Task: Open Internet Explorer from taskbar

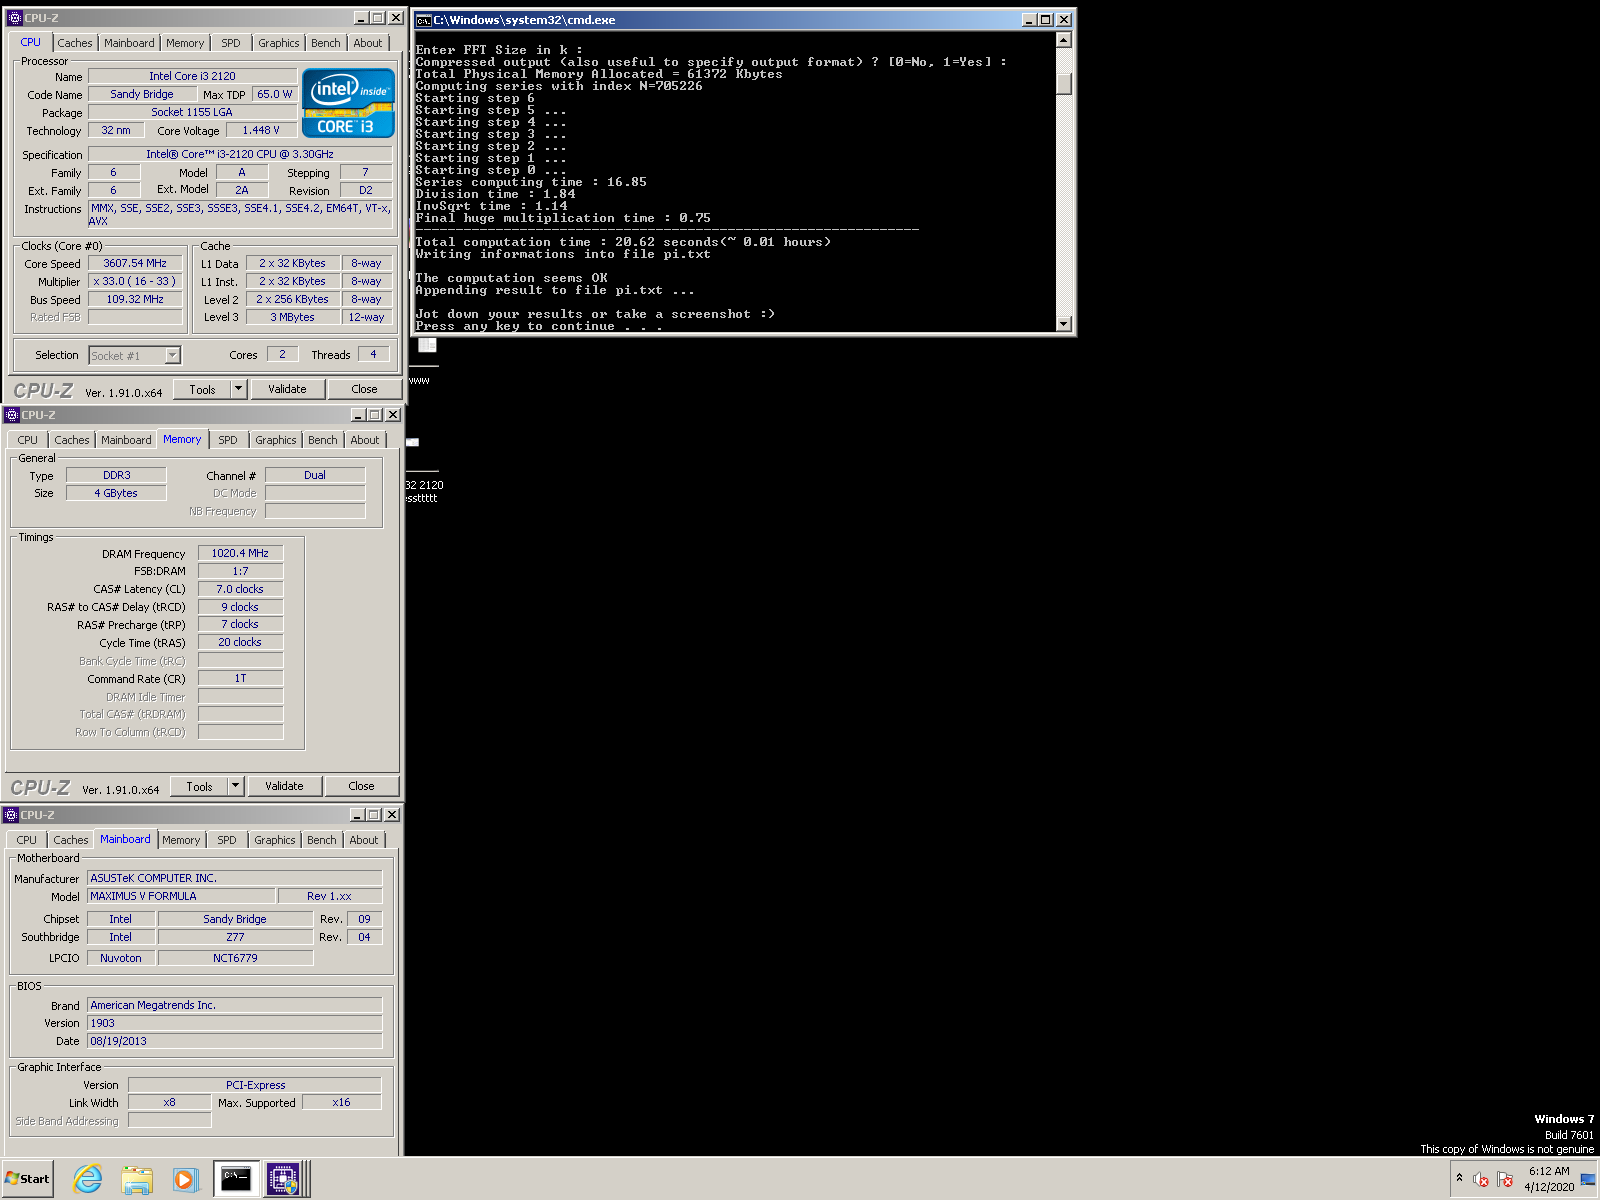Action: pos(88,1179)
